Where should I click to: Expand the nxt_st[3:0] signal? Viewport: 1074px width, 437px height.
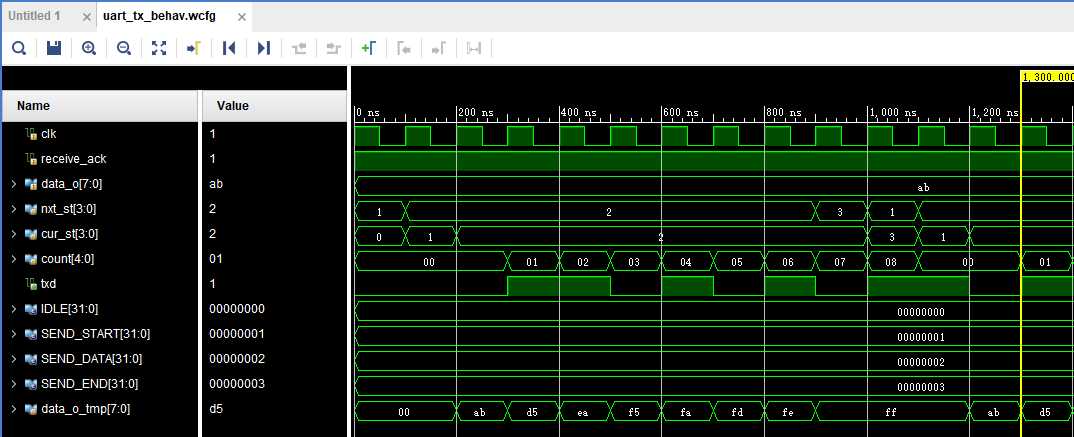tap(14, 209)
